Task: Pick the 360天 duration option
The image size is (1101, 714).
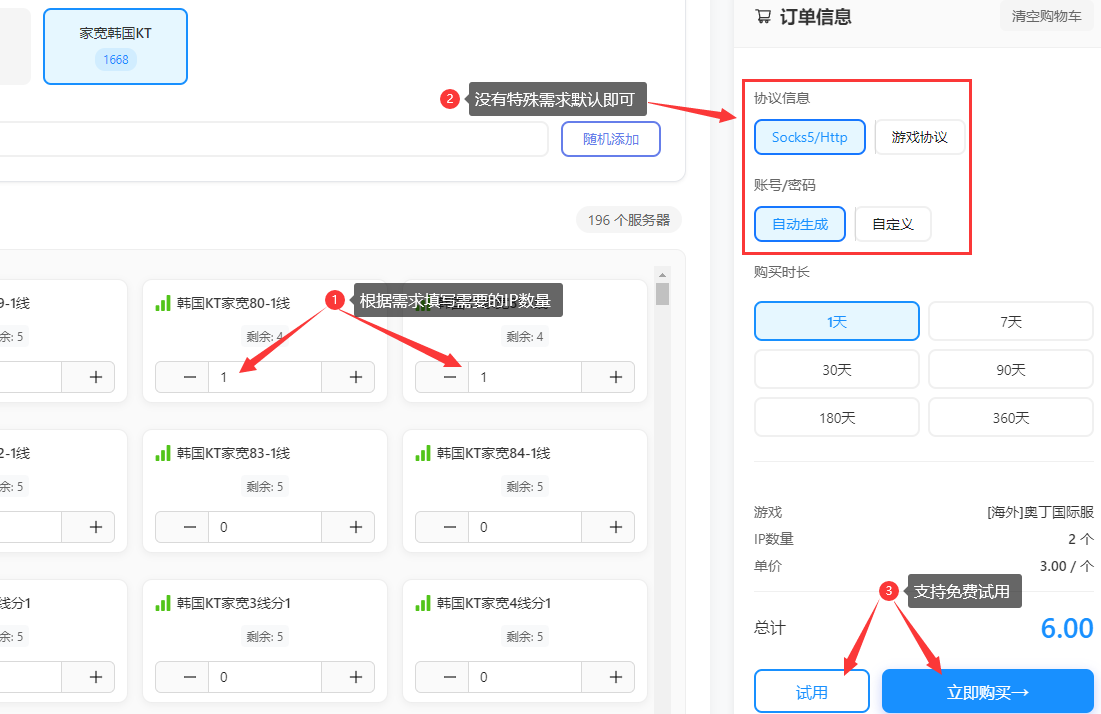Action: tap(1010, 418)
